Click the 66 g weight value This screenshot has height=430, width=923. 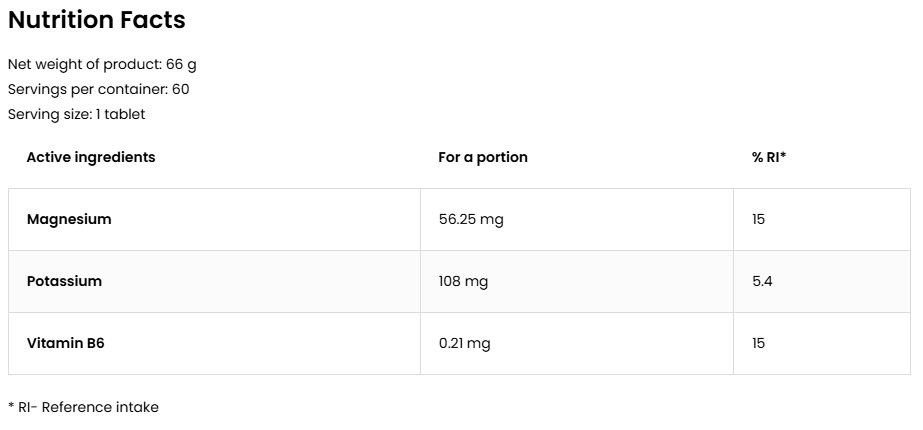click(x=181, y=64)
